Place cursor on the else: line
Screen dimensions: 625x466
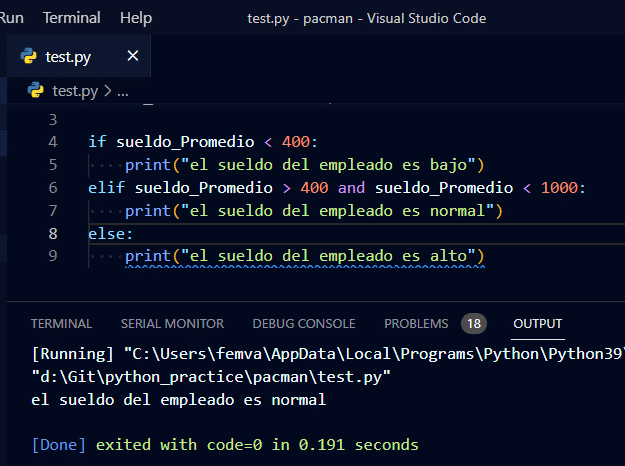110,233
